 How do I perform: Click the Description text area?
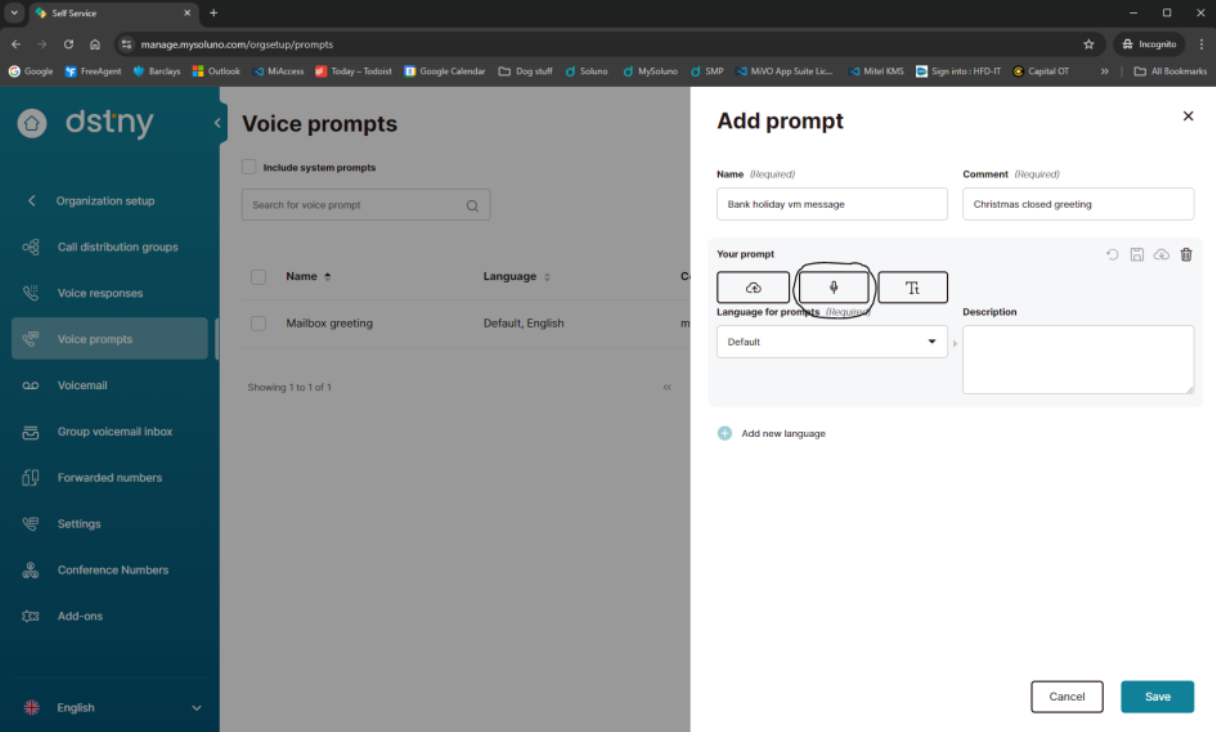pyautogui.click(x=1078, y=360)
